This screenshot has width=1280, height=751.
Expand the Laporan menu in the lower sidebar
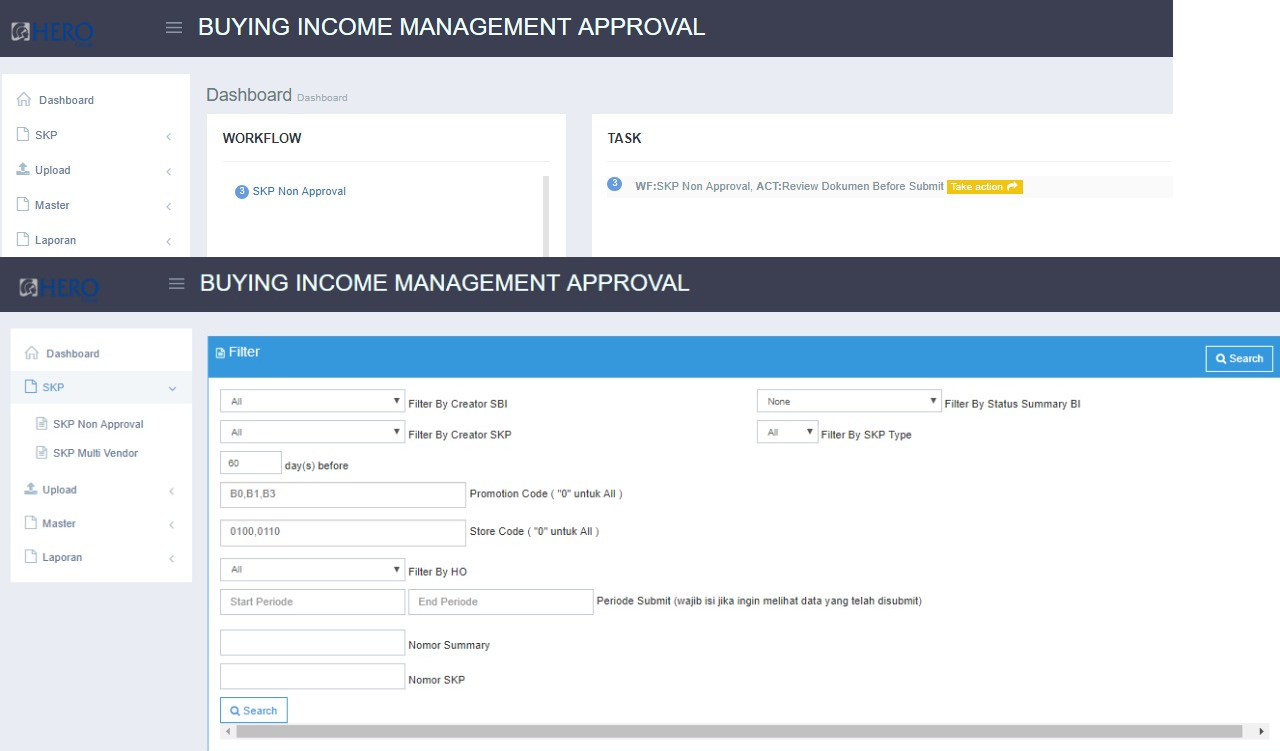(101, 557)
